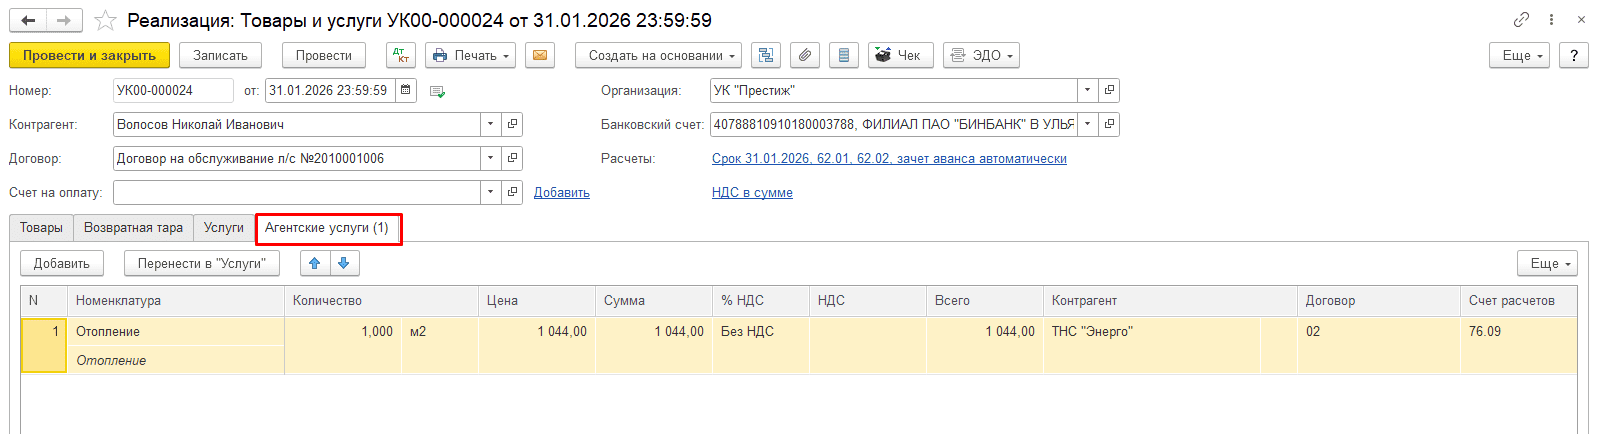Open the Контрагент field open-form icon
1597x434 pixels.
[512, 125]
